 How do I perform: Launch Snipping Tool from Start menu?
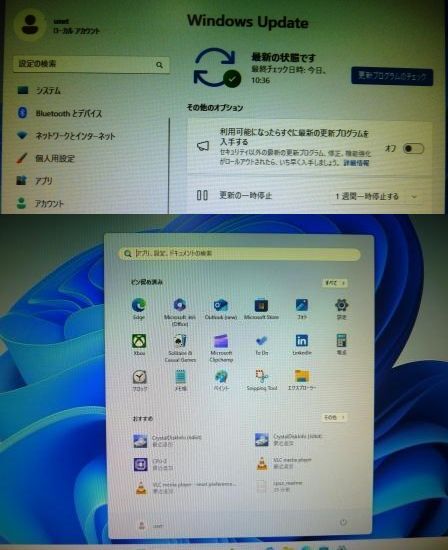click(261, 380)
